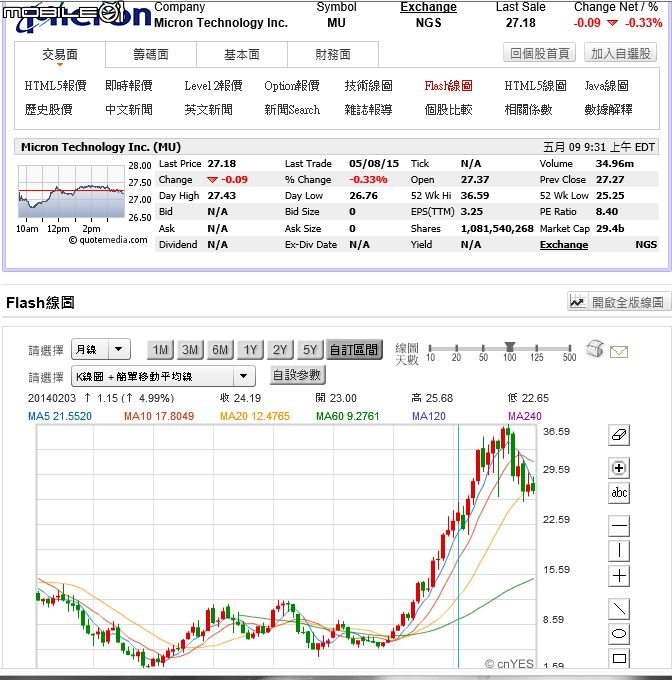Screen dimensions: 672x680
Task: Click the quotemedia.com credit text
Action: point(108,240)
